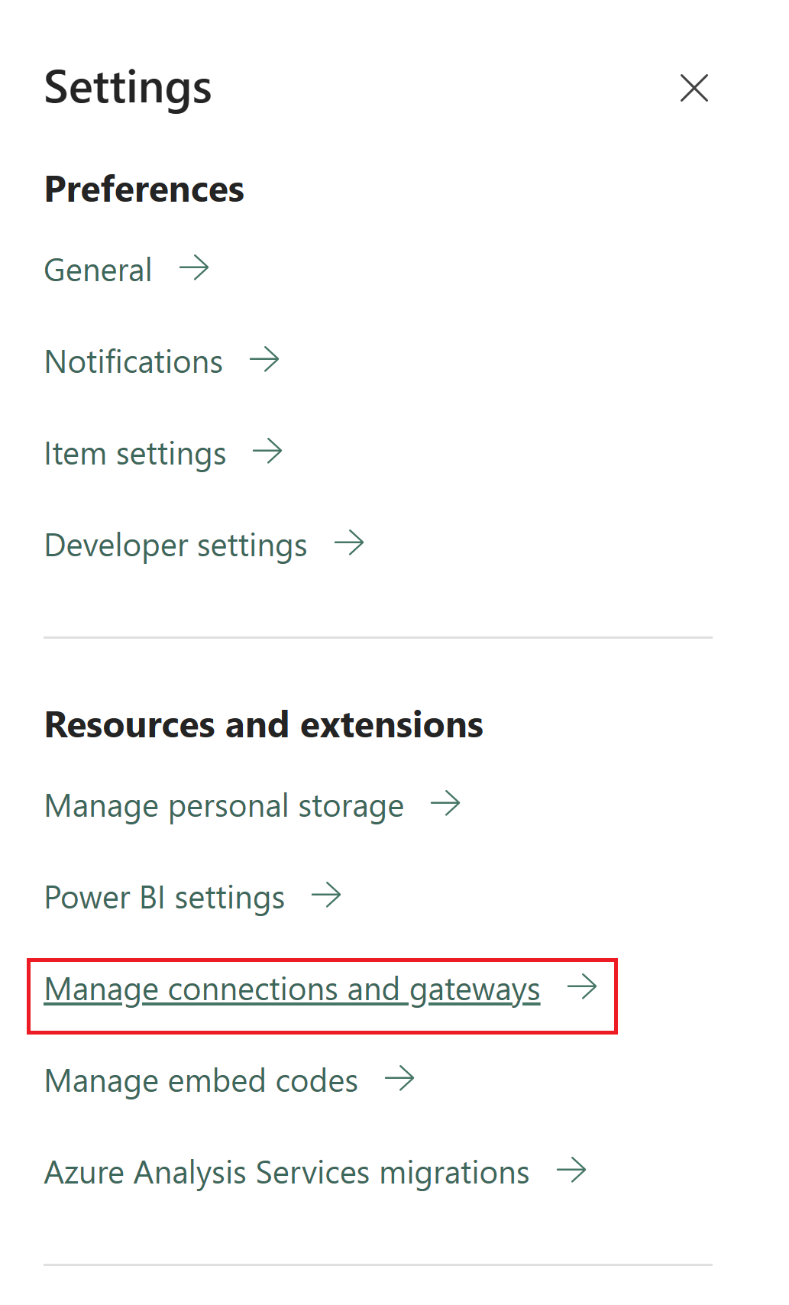
Task: Open Manage connections and gateways
Action: pyautogui.click(x=291, y=988)
